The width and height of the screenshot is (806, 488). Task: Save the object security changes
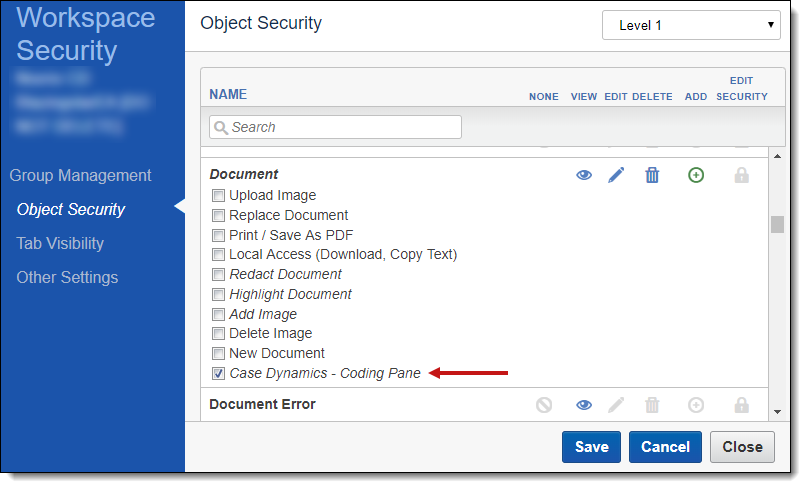point(591,447)
